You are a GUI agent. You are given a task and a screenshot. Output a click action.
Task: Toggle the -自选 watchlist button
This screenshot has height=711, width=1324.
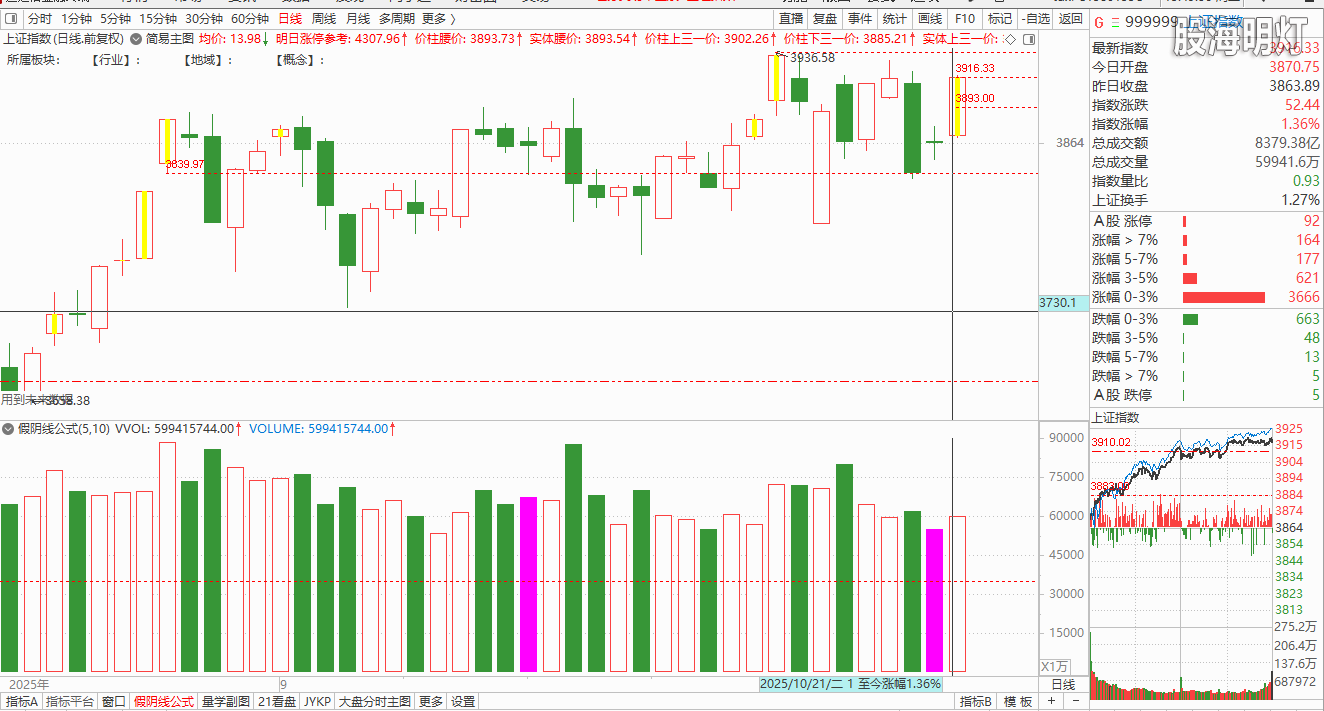(x=1035, y=19)
